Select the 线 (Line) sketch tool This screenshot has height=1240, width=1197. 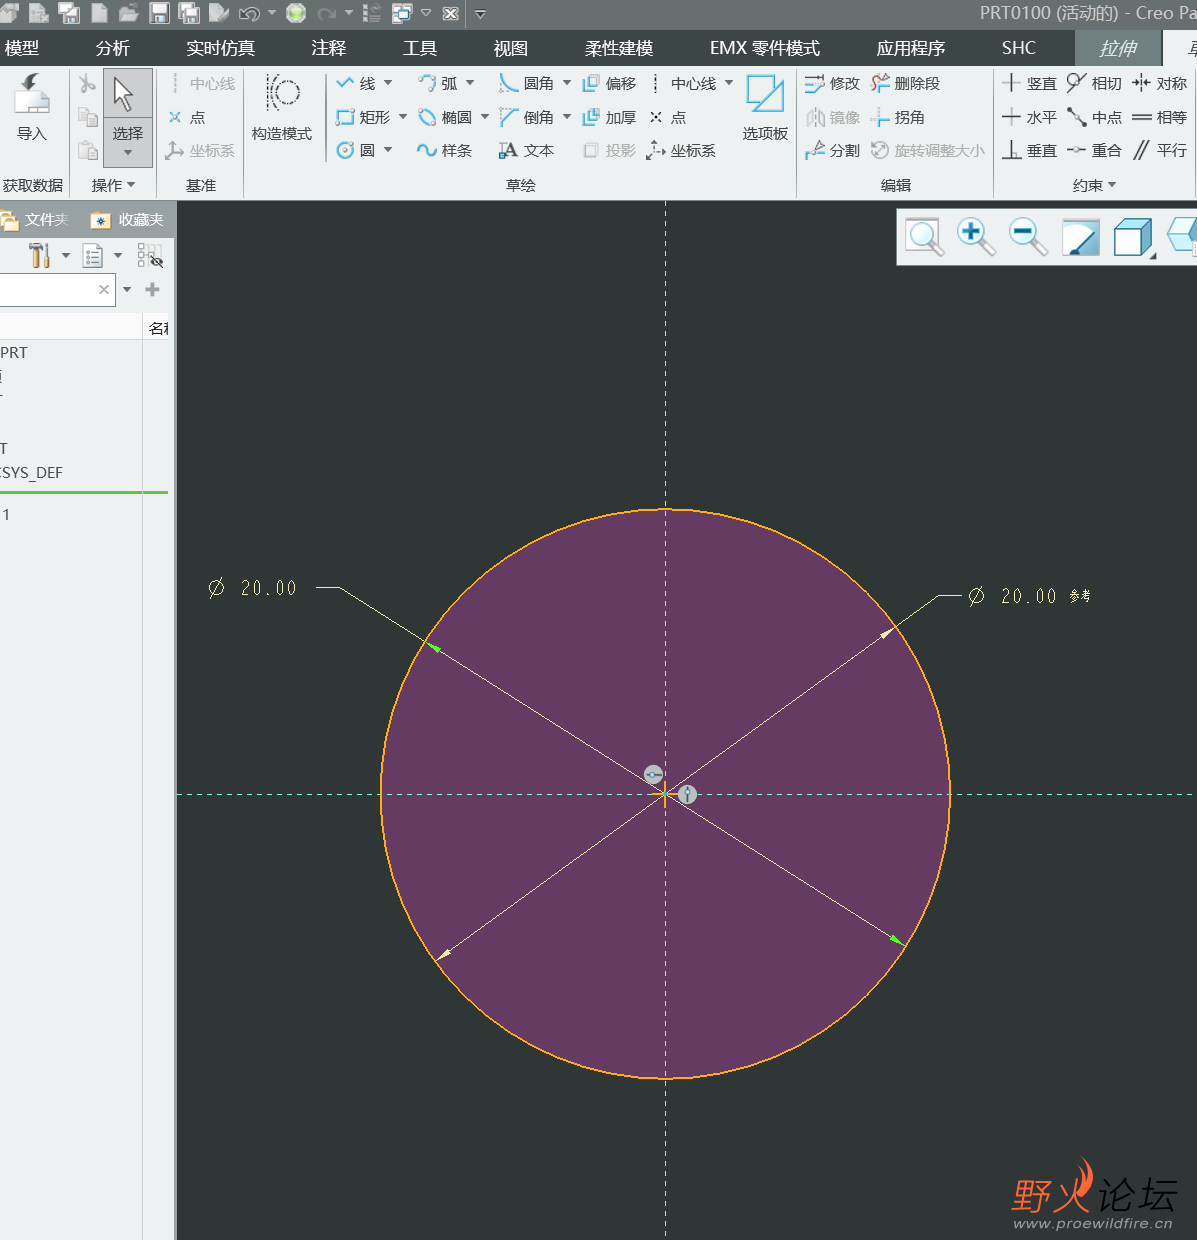[x=357, y=83]
